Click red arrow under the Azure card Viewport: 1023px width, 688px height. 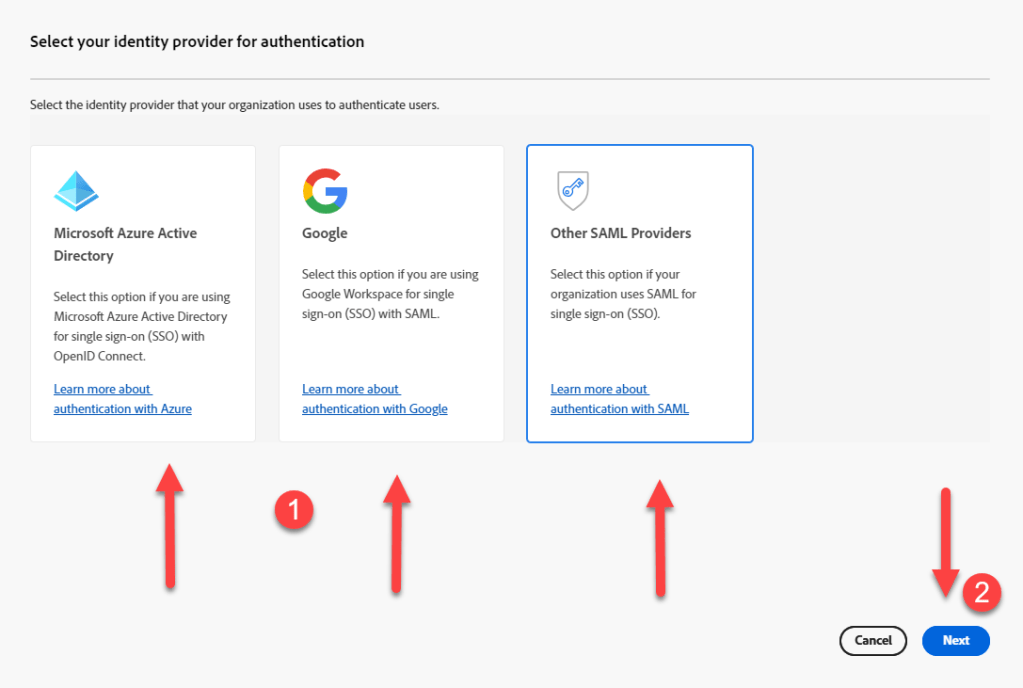pyautogui.click(x=170, y=525)
